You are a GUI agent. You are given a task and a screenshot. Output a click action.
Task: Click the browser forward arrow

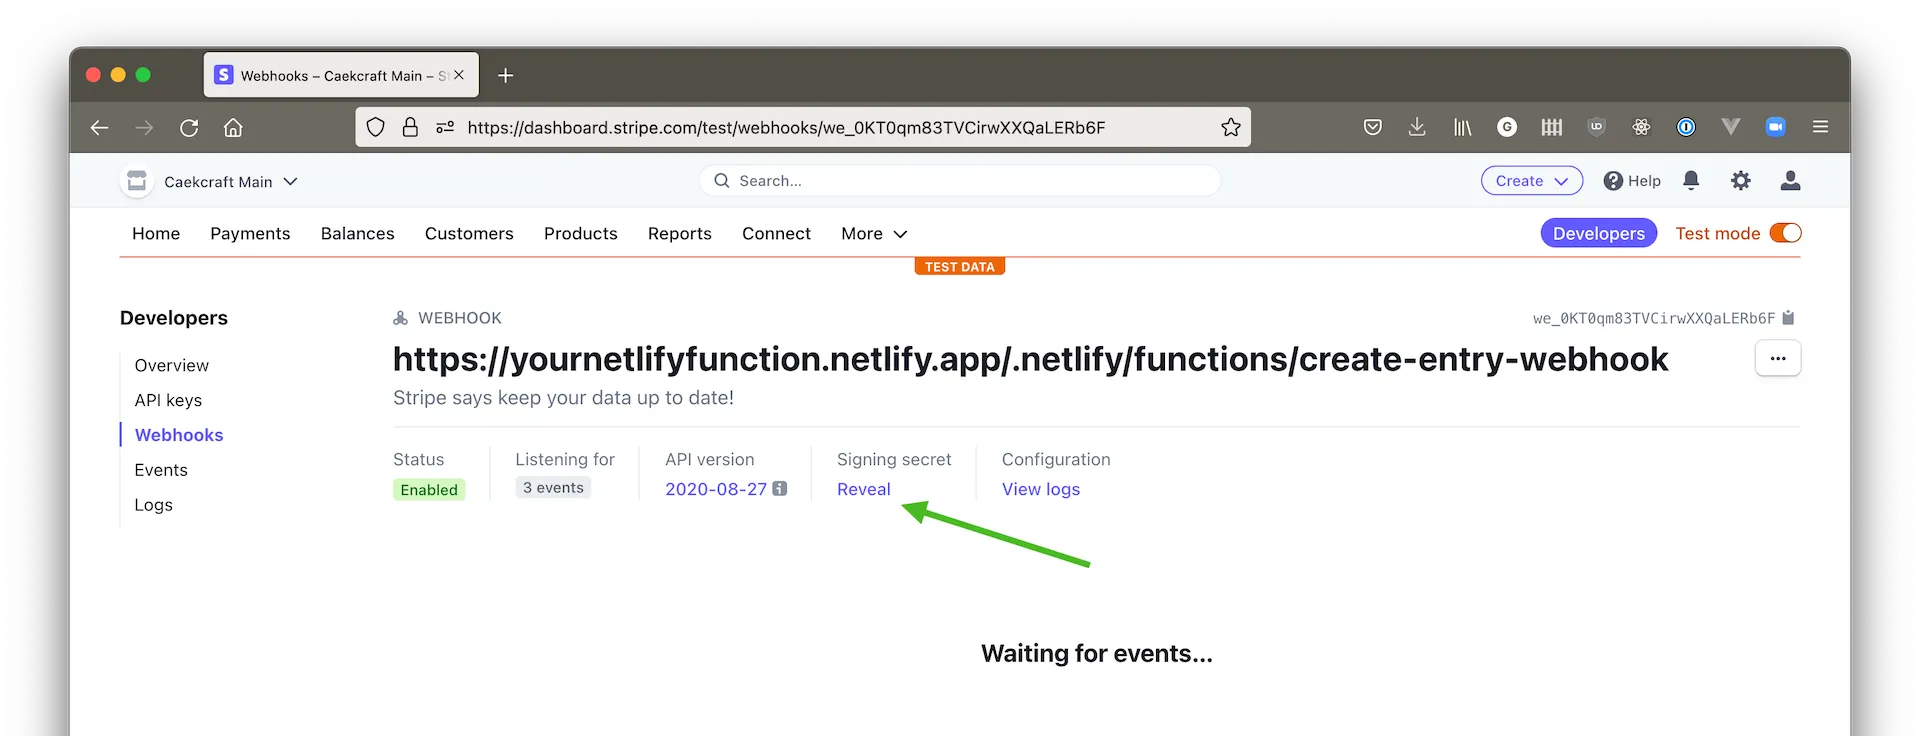(x=144, y=127)
